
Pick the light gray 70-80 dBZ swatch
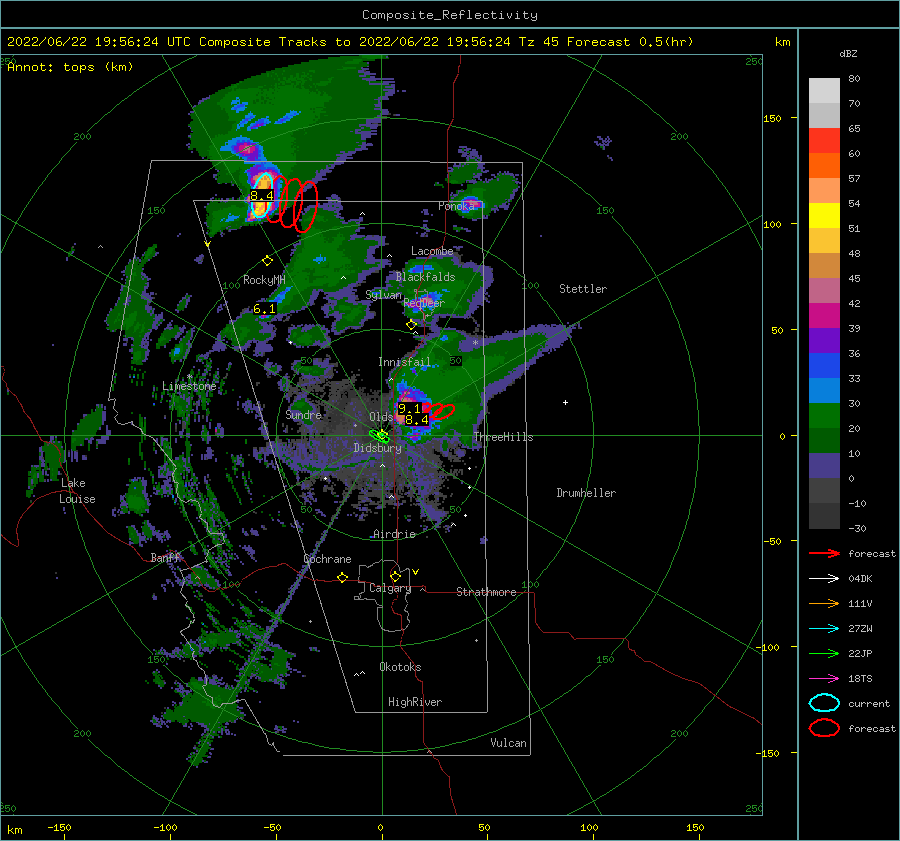[824, 91]
